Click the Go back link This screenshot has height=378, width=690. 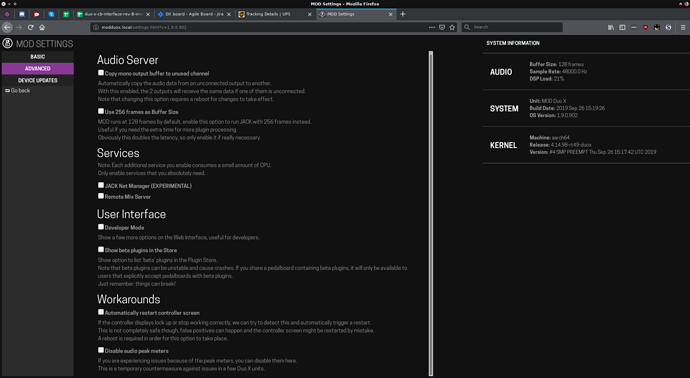coord(18,91)
